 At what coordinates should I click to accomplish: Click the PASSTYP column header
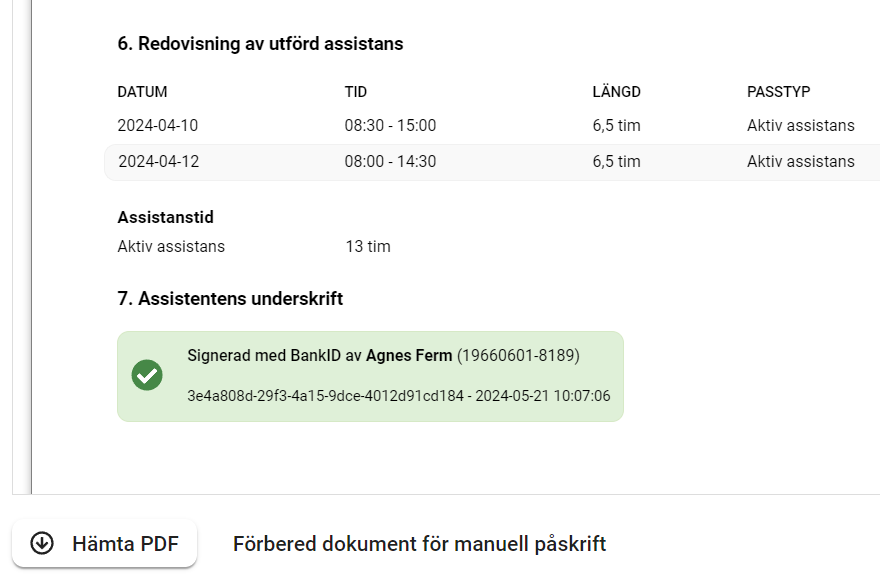click(x=781, y=91)
